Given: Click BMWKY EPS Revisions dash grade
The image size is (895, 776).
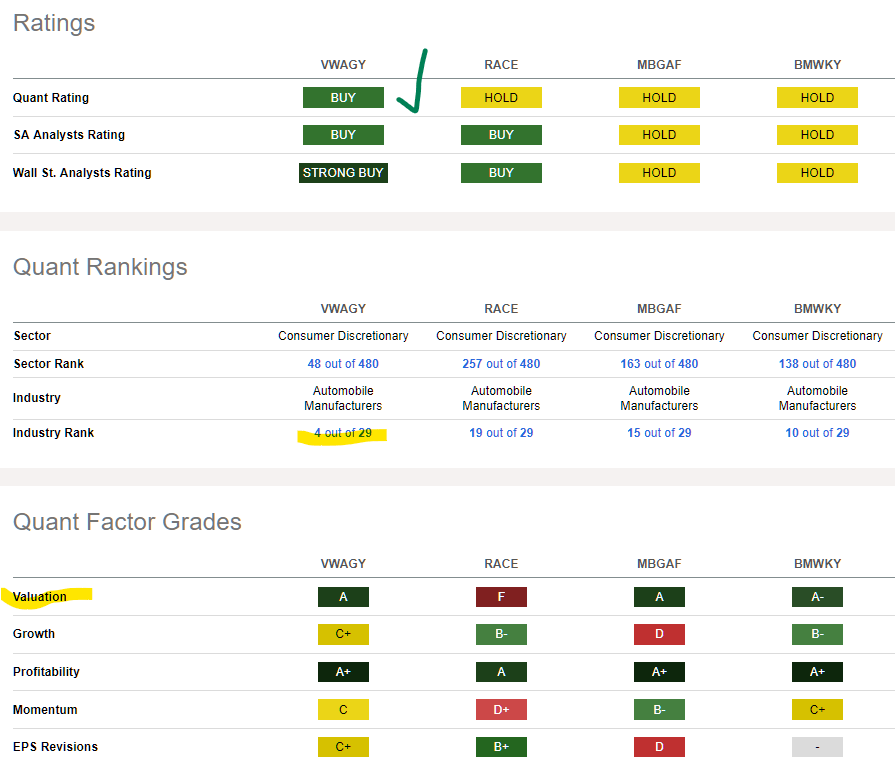Looking at the screenshot, I should point(817,747).
